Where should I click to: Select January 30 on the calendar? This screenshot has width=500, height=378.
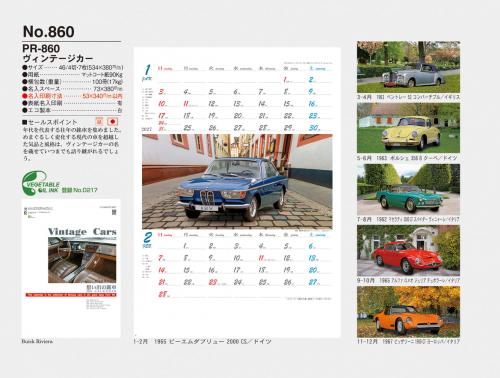coord(314,128)
